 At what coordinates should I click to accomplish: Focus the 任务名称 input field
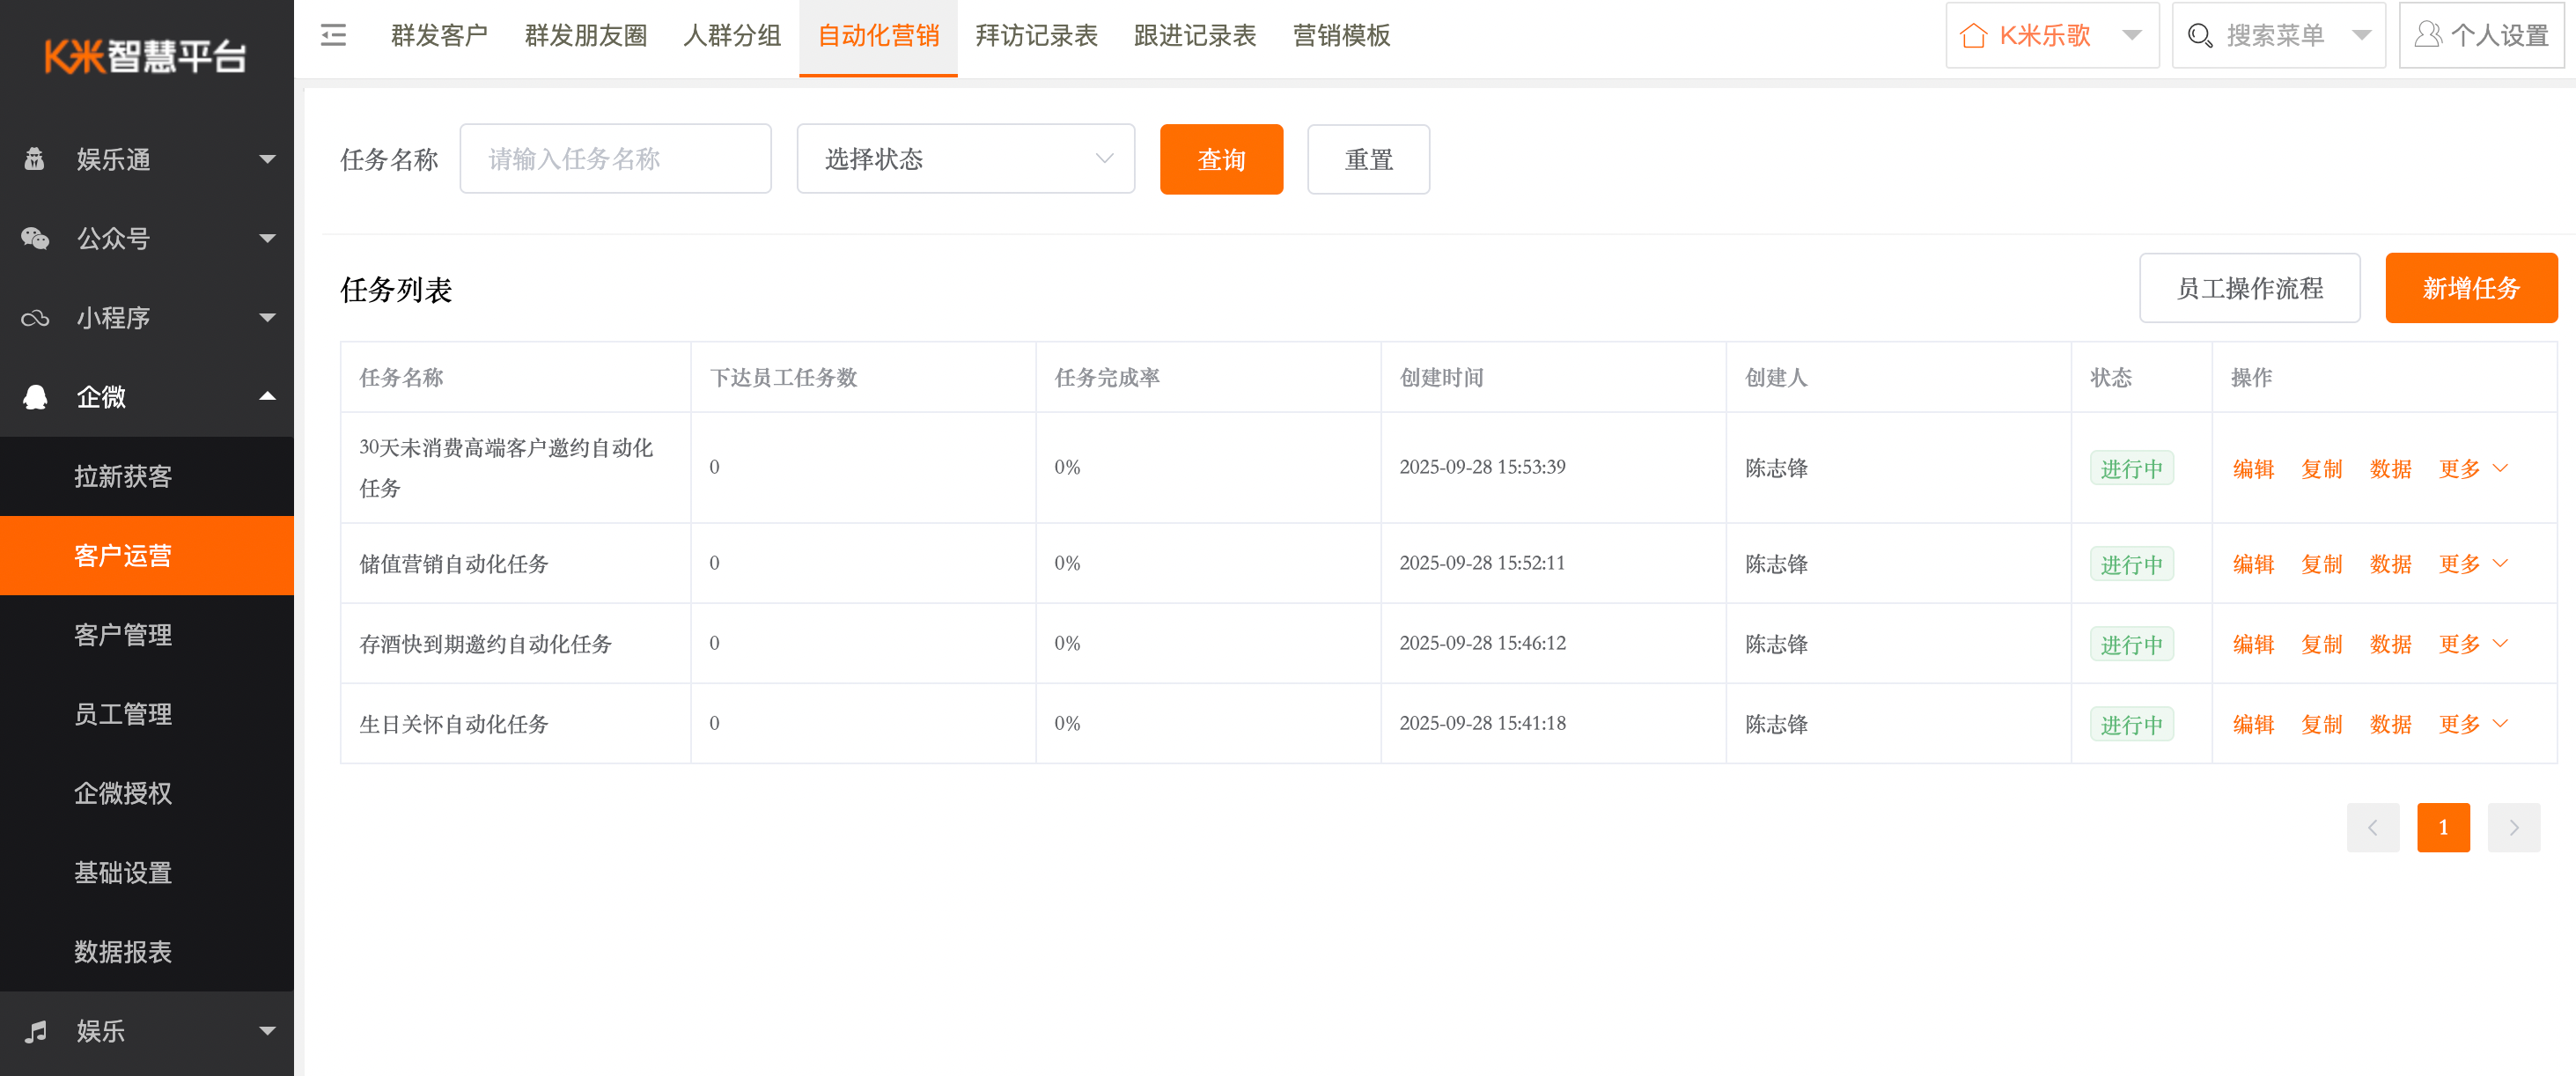pyautogui.click(x=615, y=159)
